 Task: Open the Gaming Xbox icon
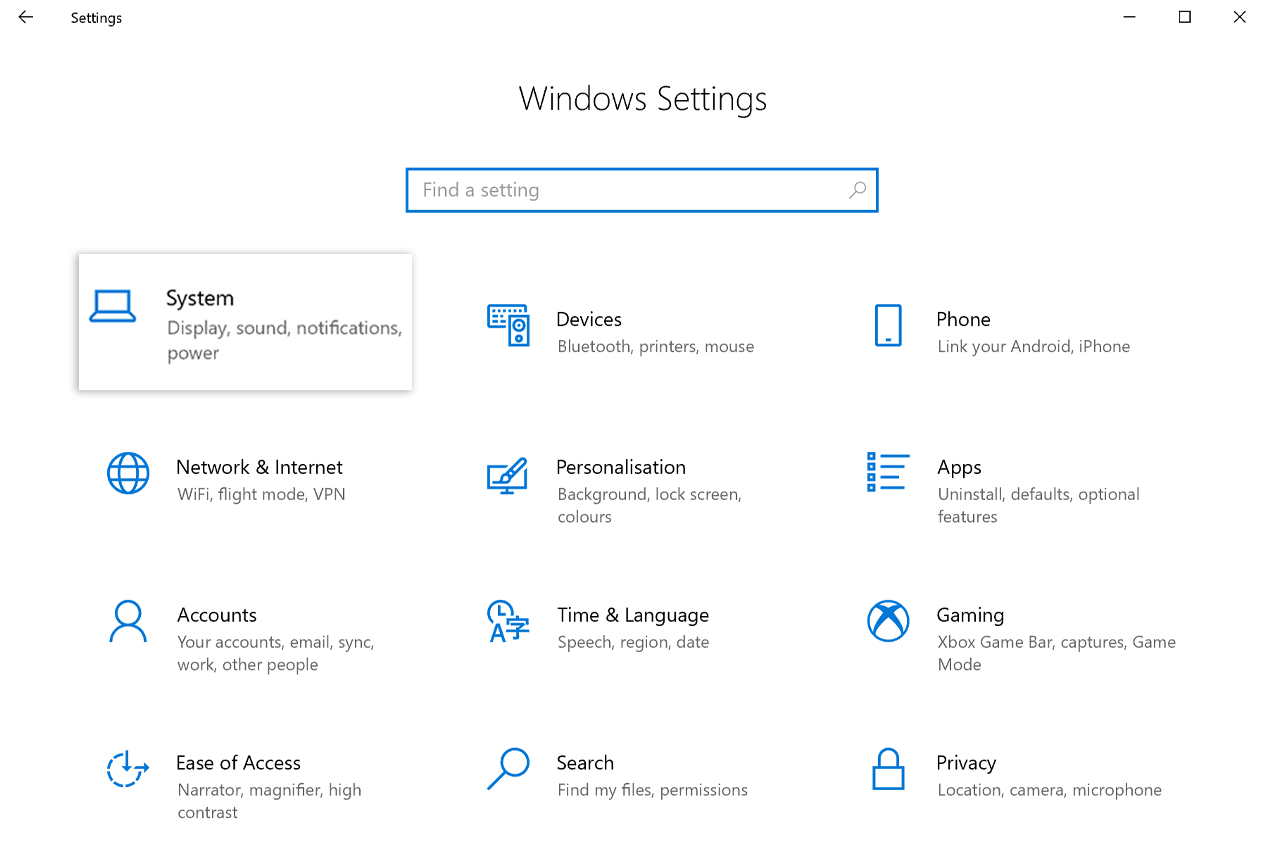pyautogui.click(x=887, y=621)
